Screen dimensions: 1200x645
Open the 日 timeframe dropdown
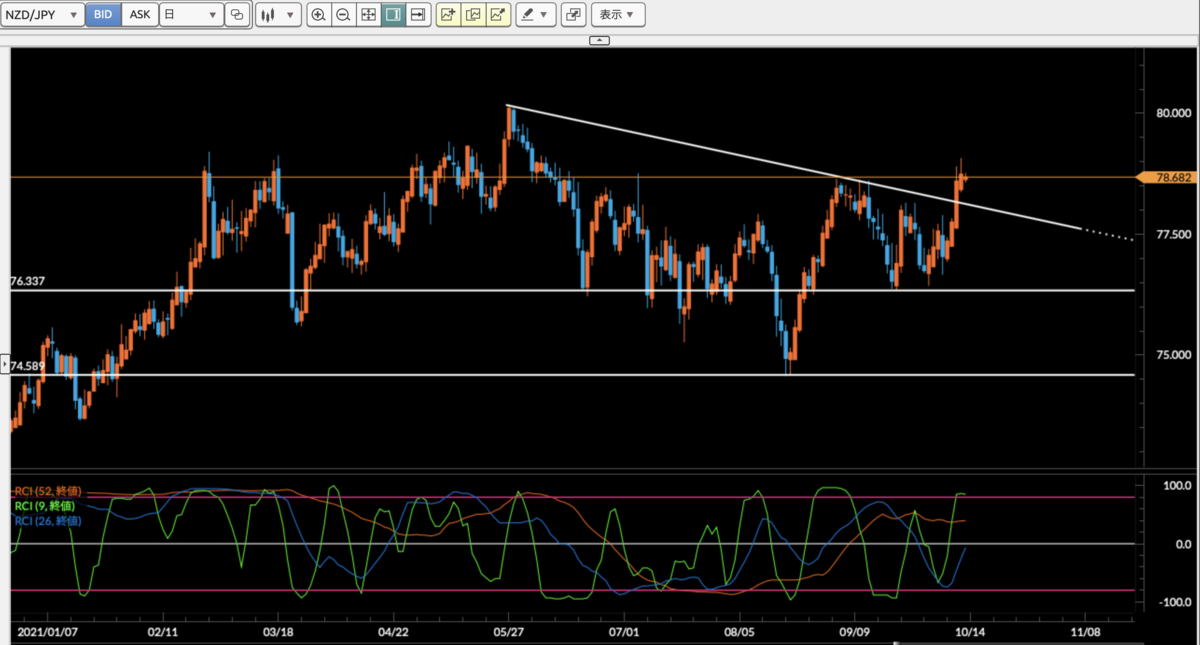(191, 15)
